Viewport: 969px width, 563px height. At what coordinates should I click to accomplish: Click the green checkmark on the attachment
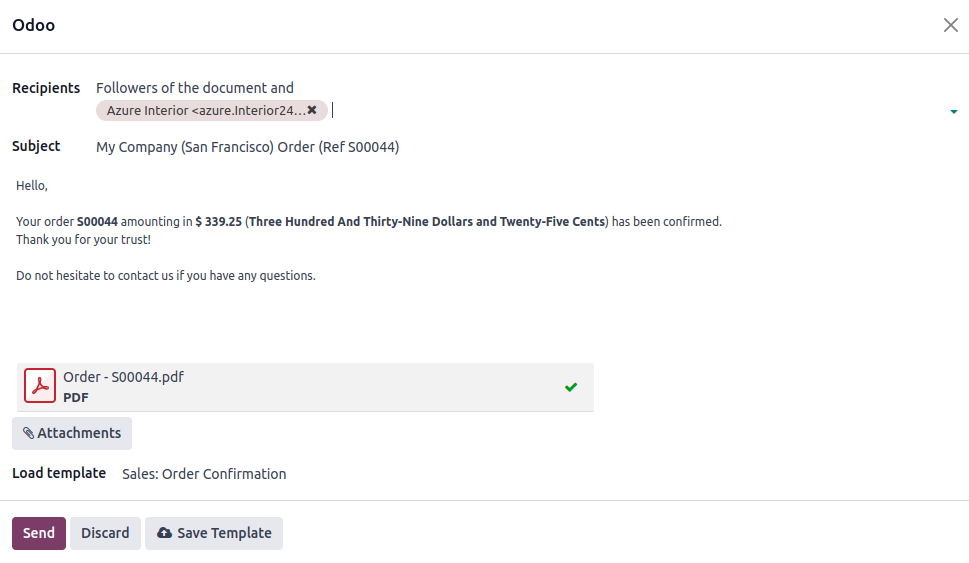pyautogui.click(x=571, y=387)
